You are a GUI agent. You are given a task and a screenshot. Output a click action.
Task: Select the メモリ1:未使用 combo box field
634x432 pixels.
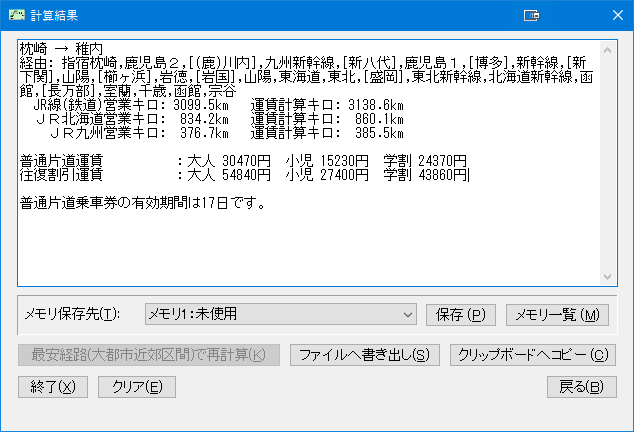[270, 315]
